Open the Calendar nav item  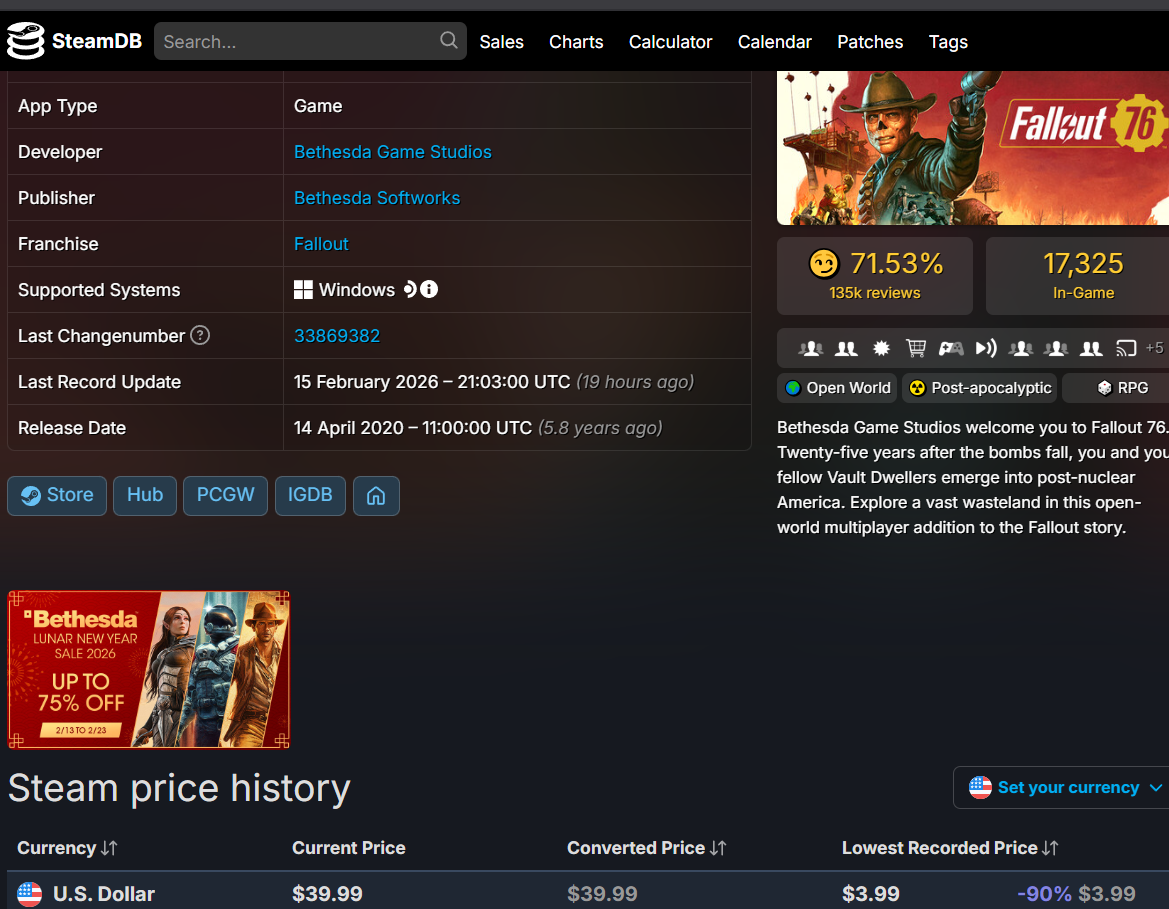tap(775, 42)
